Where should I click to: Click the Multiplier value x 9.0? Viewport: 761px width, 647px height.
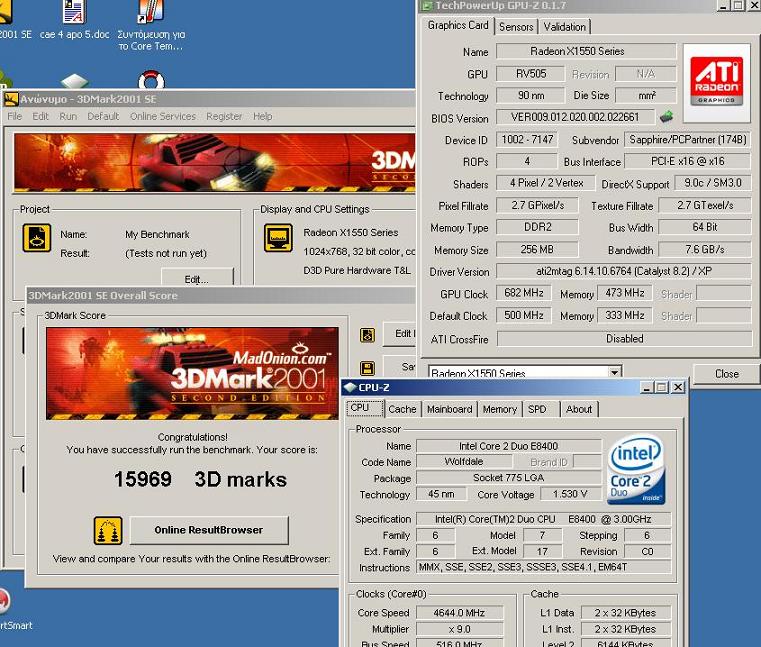[x=459, y=629]
